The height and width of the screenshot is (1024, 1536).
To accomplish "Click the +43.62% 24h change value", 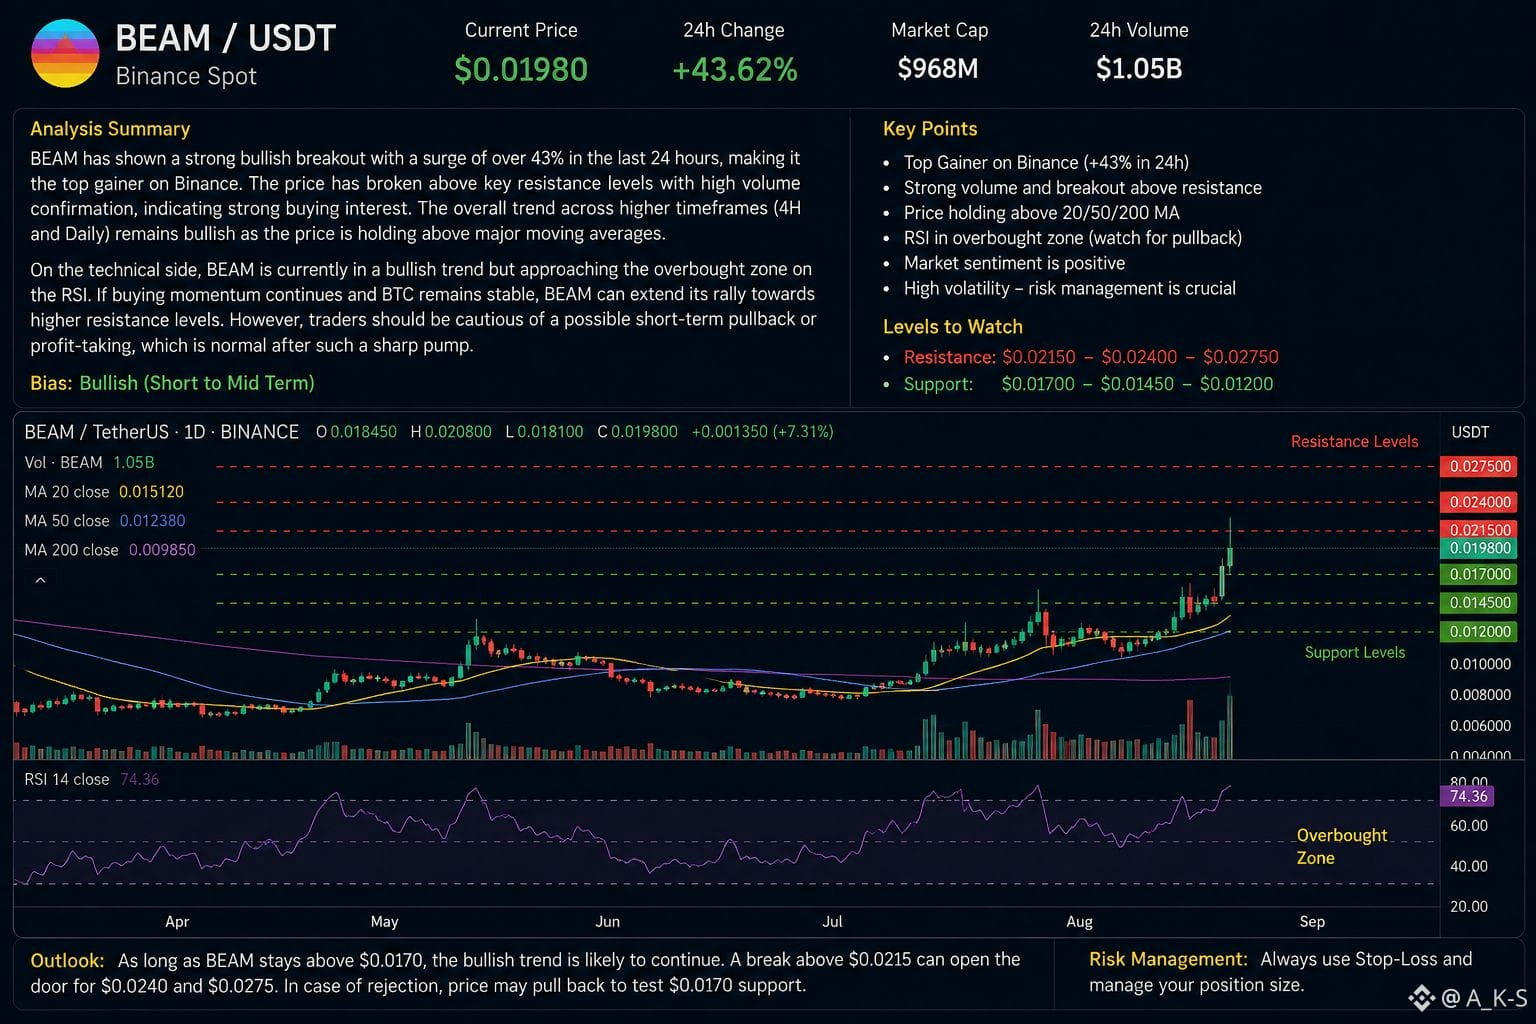I will point(734,69).
